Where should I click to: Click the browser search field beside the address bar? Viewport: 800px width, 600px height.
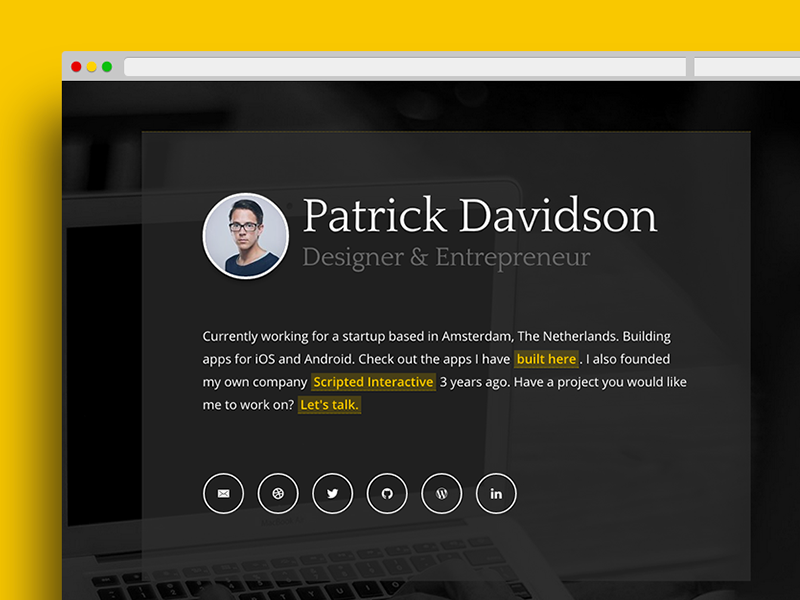click(x=747, y=67)
